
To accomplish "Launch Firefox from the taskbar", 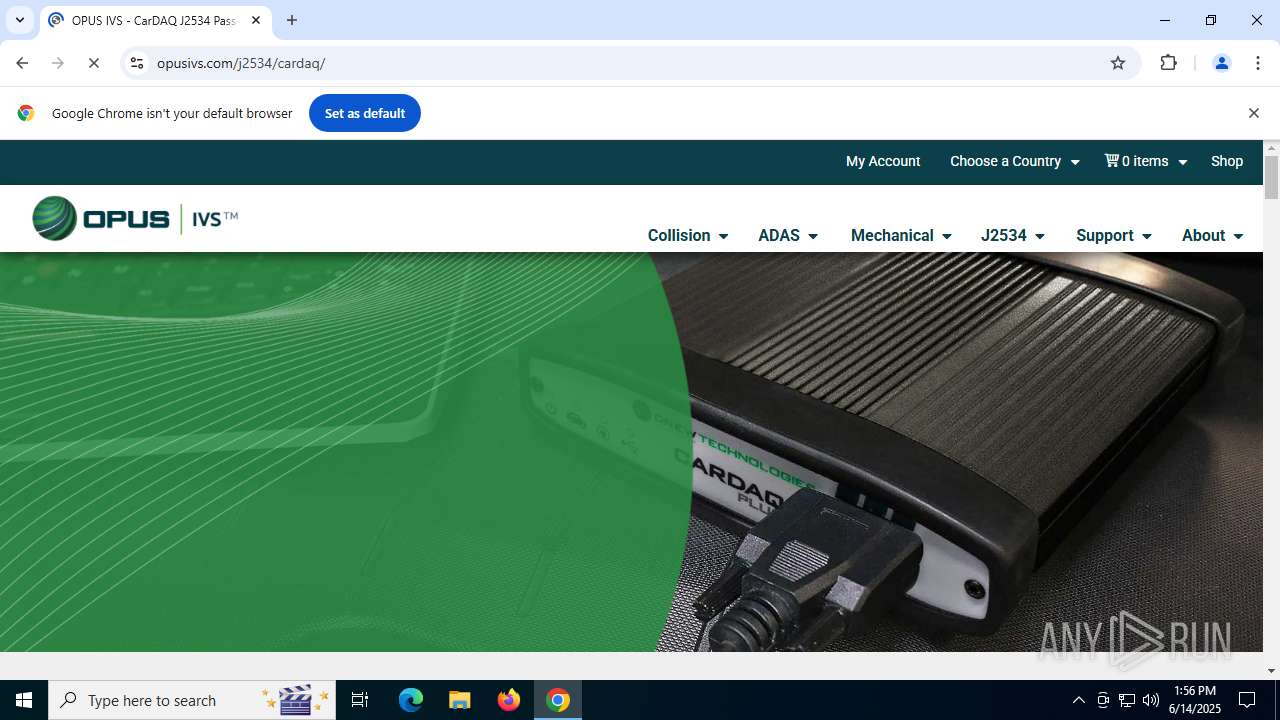I will (x=509, y=700).
